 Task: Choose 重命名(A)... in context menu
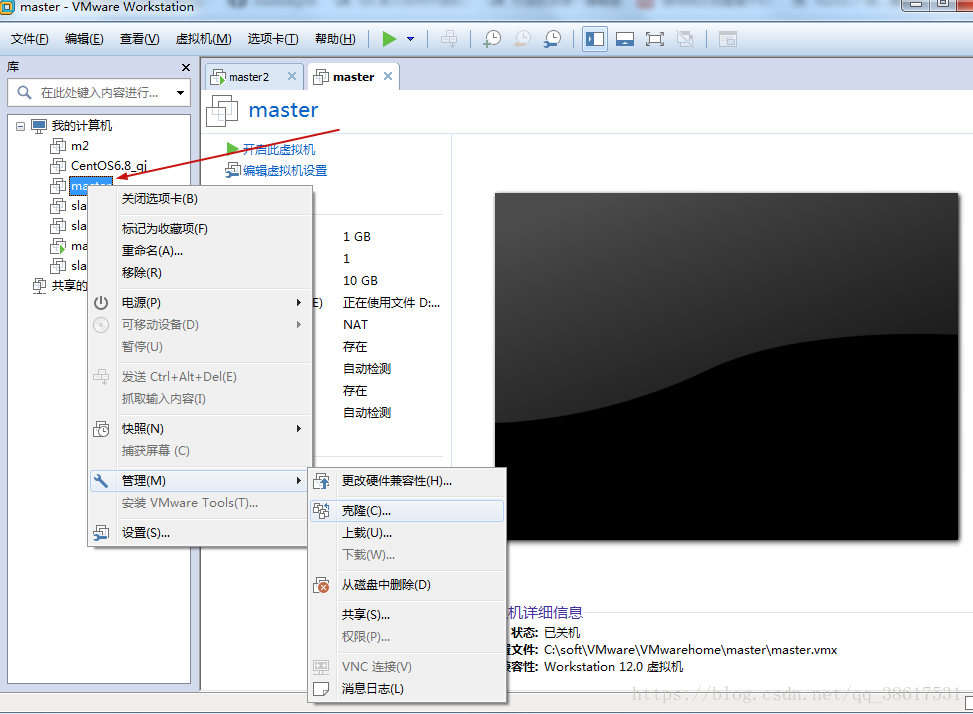point(199,251)
